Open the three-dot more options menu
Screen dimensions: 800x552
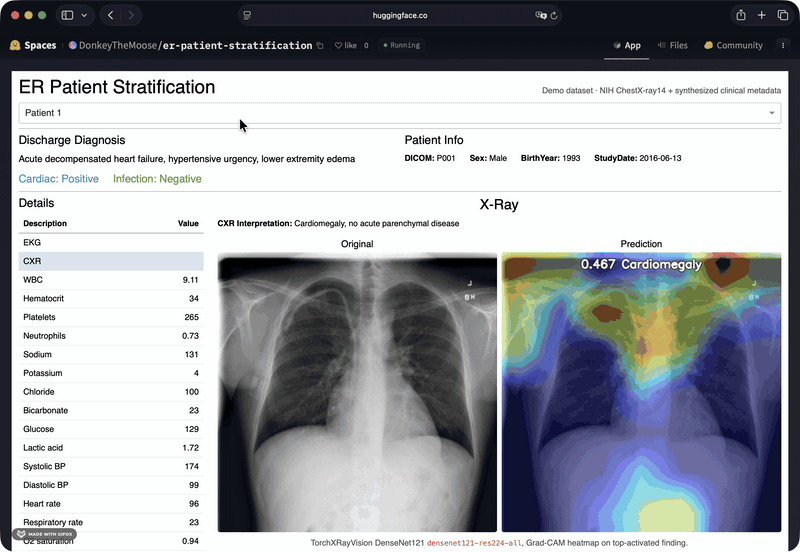(x=783, y=45)
